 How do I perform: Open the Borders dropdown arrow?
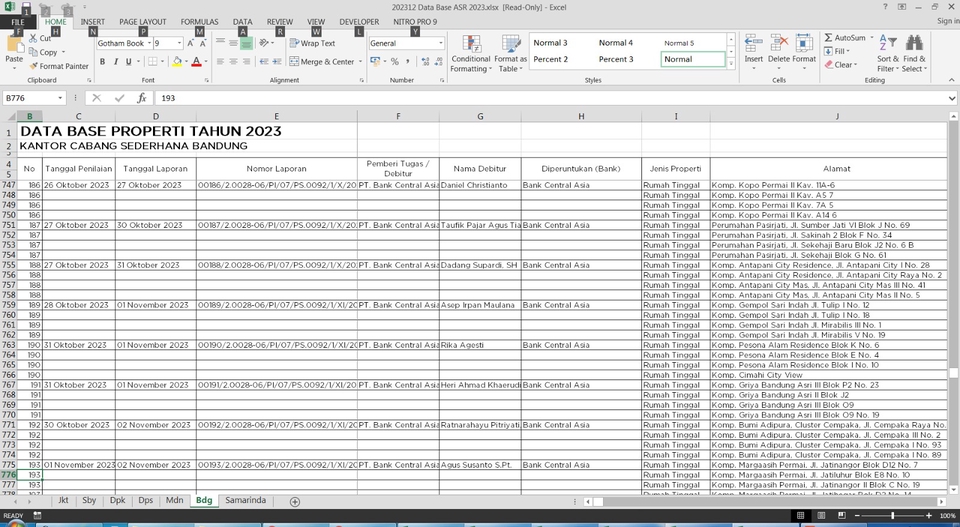coord(163,62)
